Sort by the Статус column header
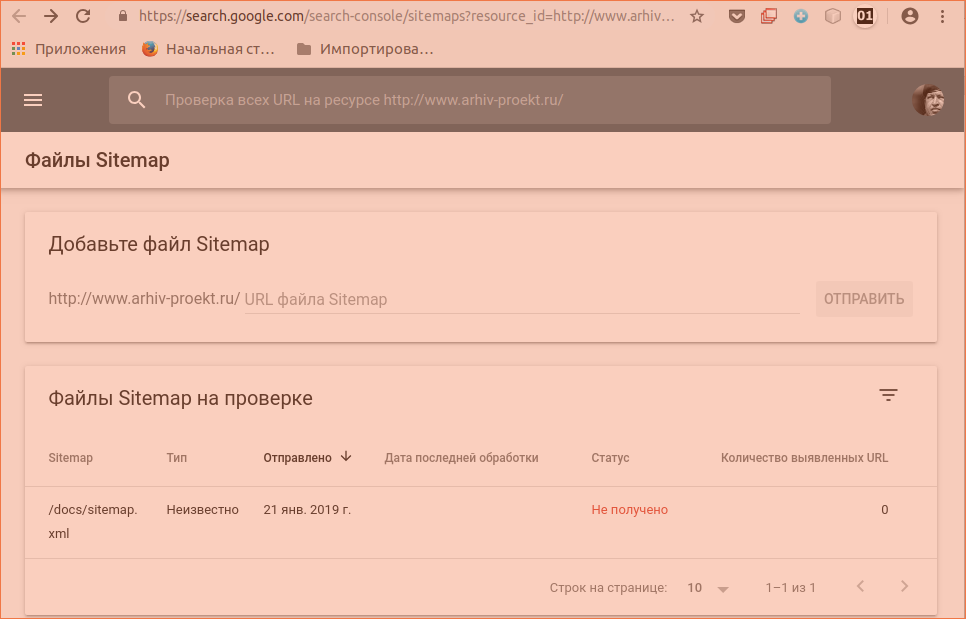This screenshot has width=966, height=619. (x=610, y=458)
